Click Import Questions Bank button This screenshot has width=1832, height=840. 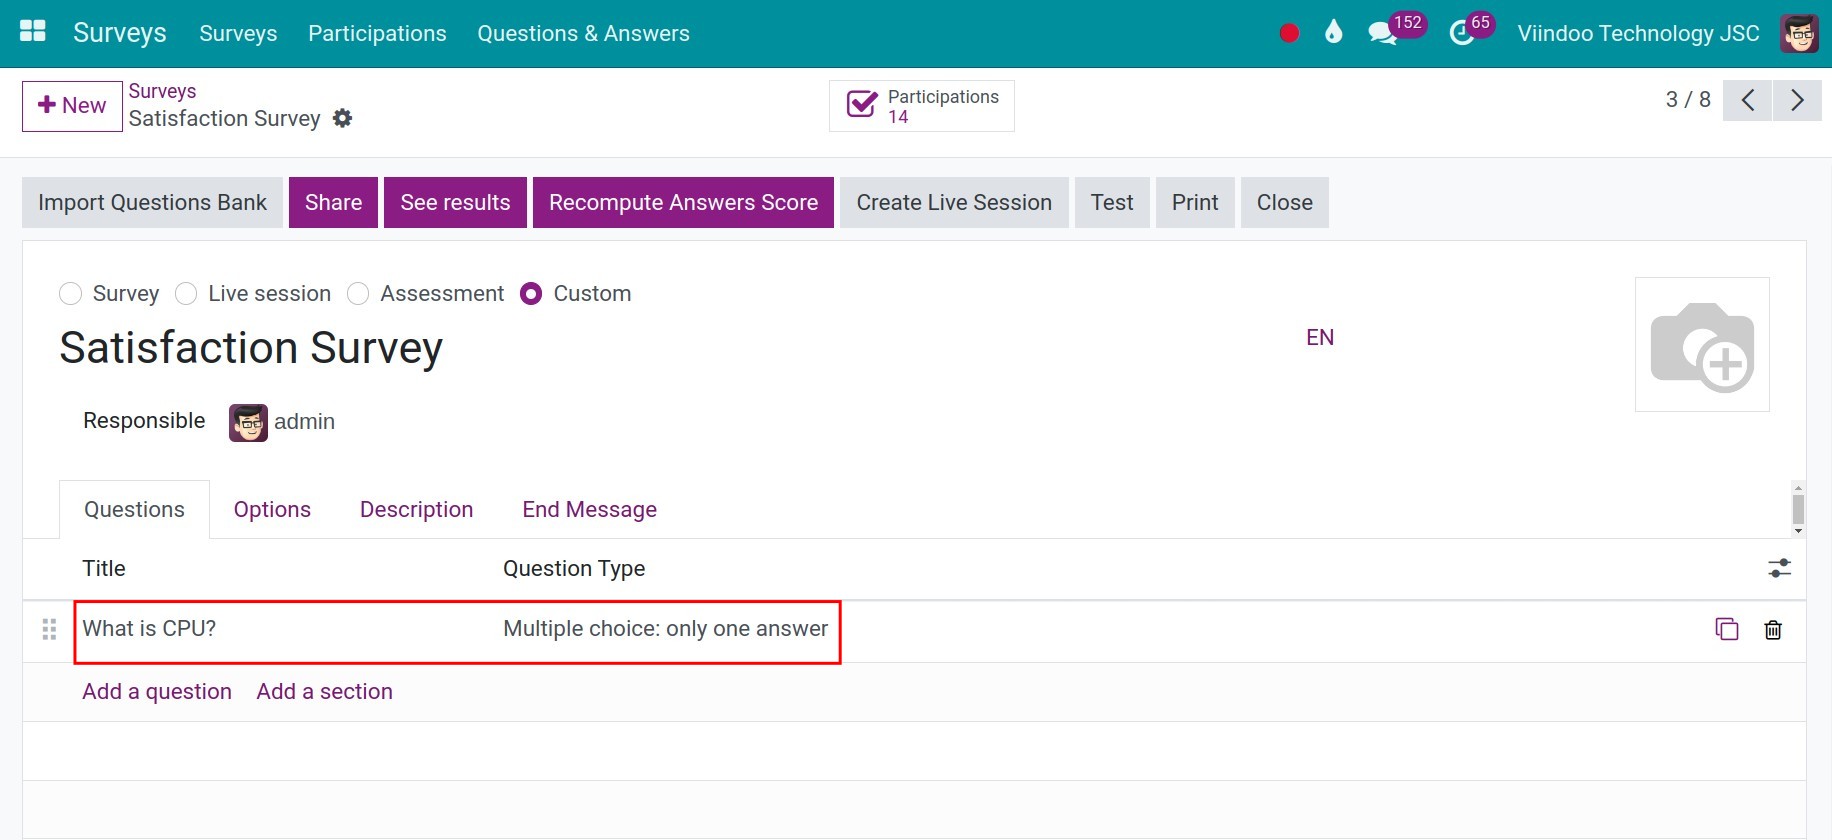153,203
